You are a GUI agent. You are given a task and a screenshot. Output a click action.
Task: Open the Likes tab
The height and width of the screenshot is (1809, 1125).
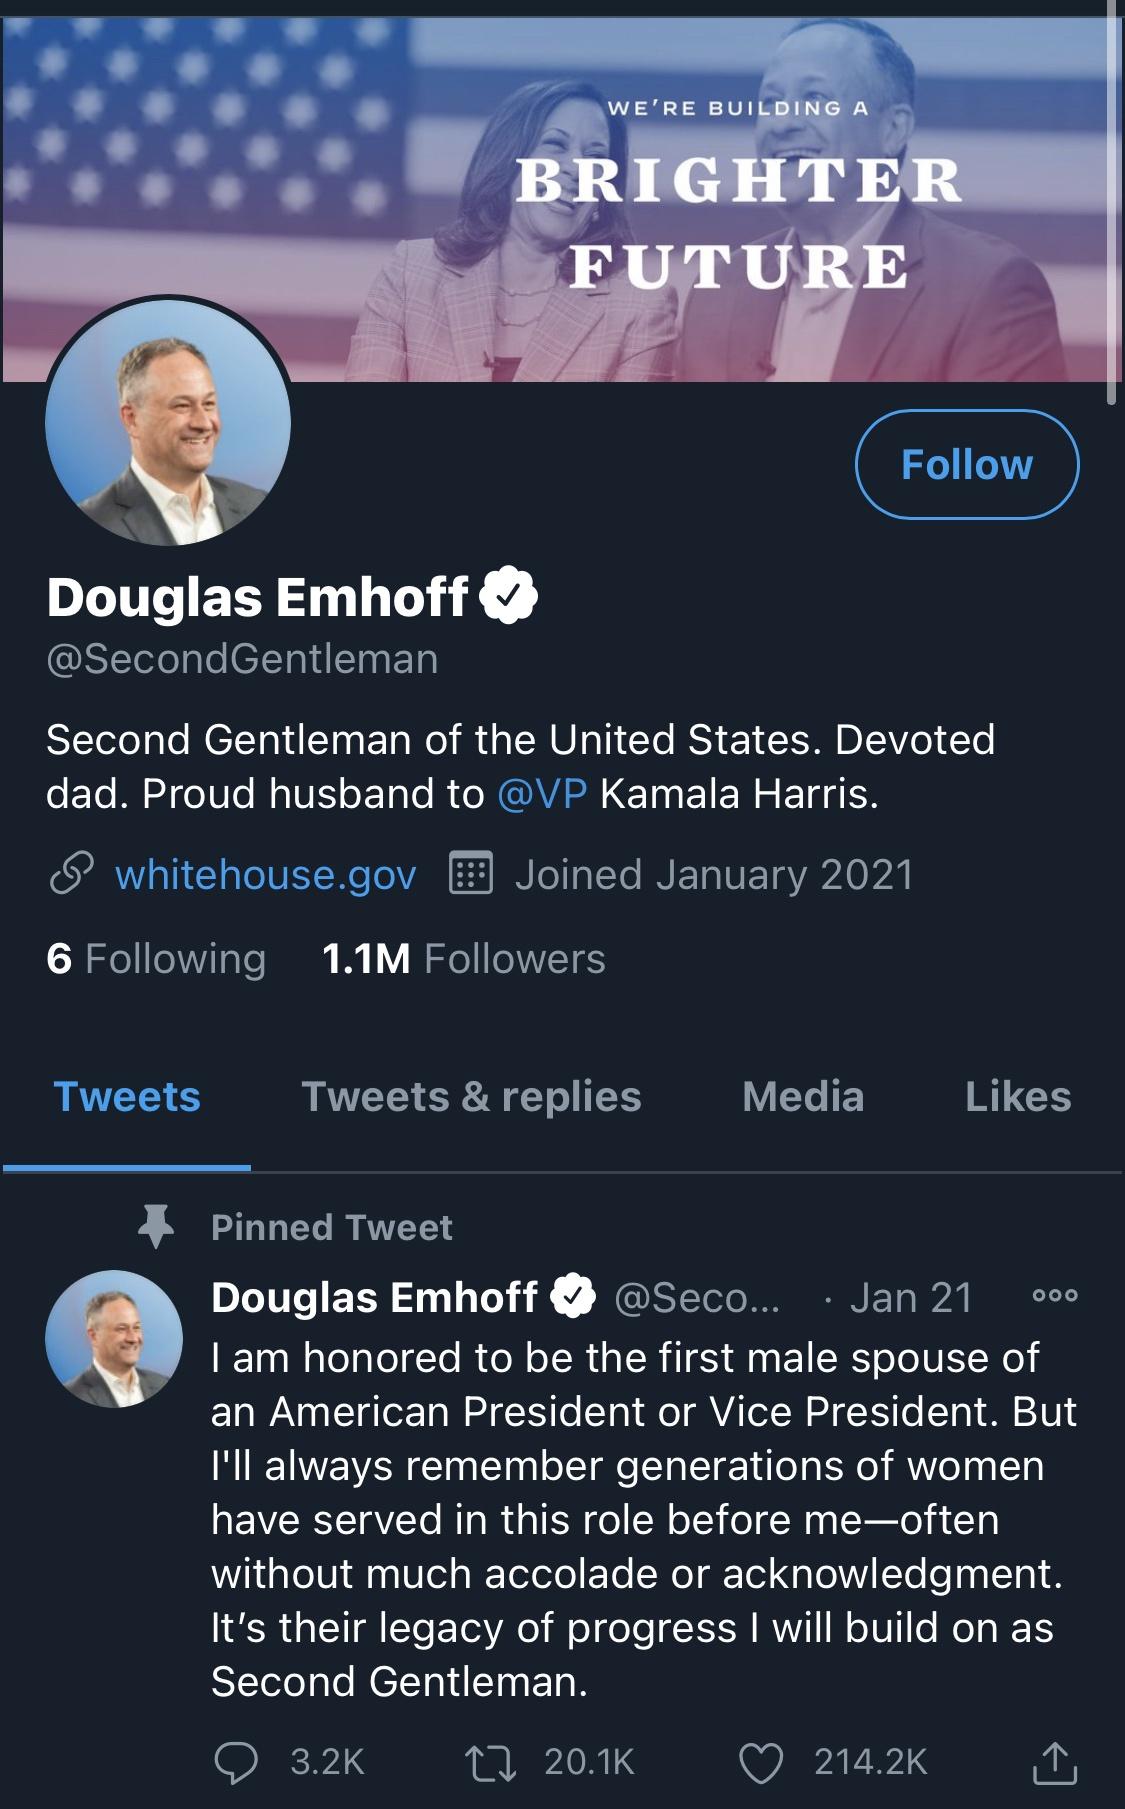[1018, 1096]
